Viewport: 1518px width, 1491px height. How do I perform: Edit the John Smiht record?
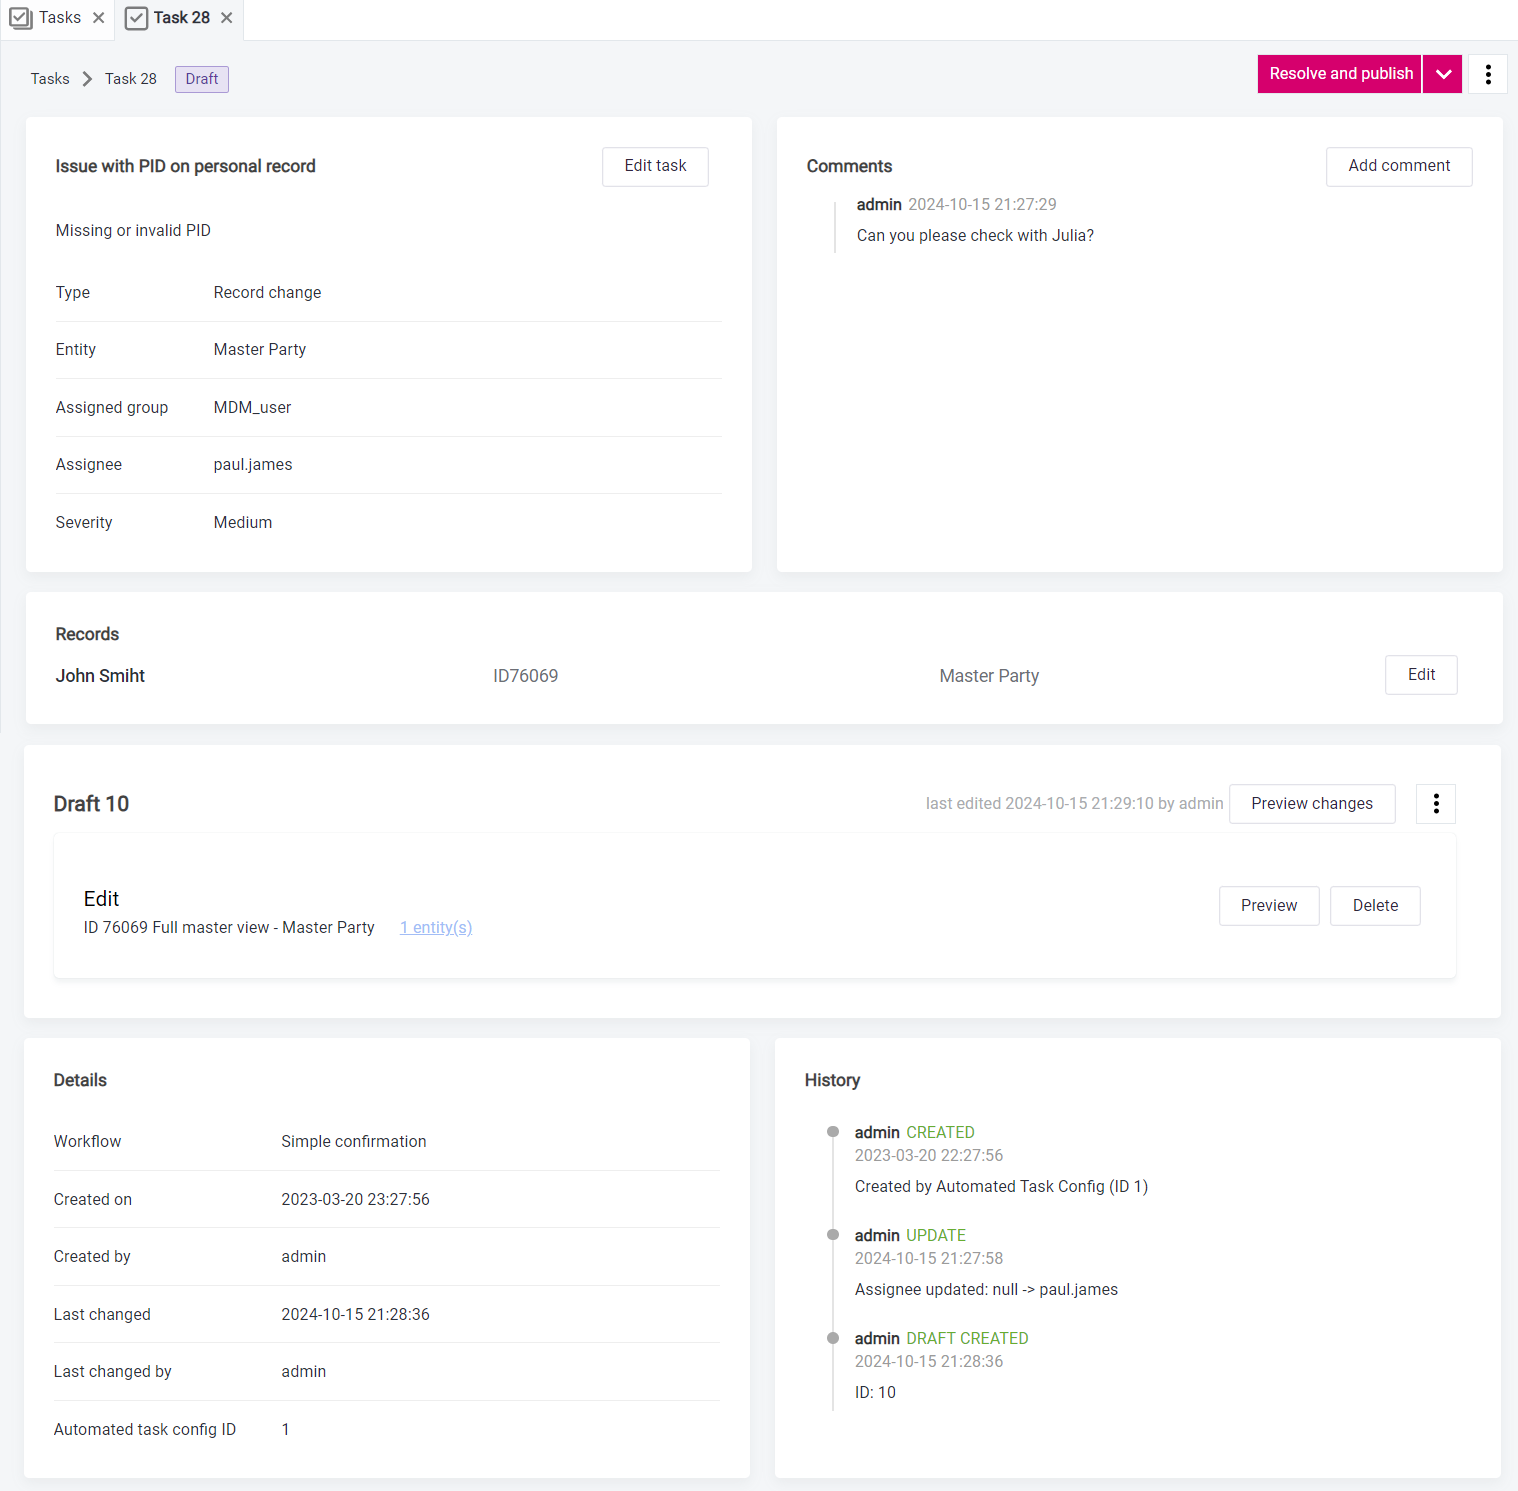click(1421, 675)
